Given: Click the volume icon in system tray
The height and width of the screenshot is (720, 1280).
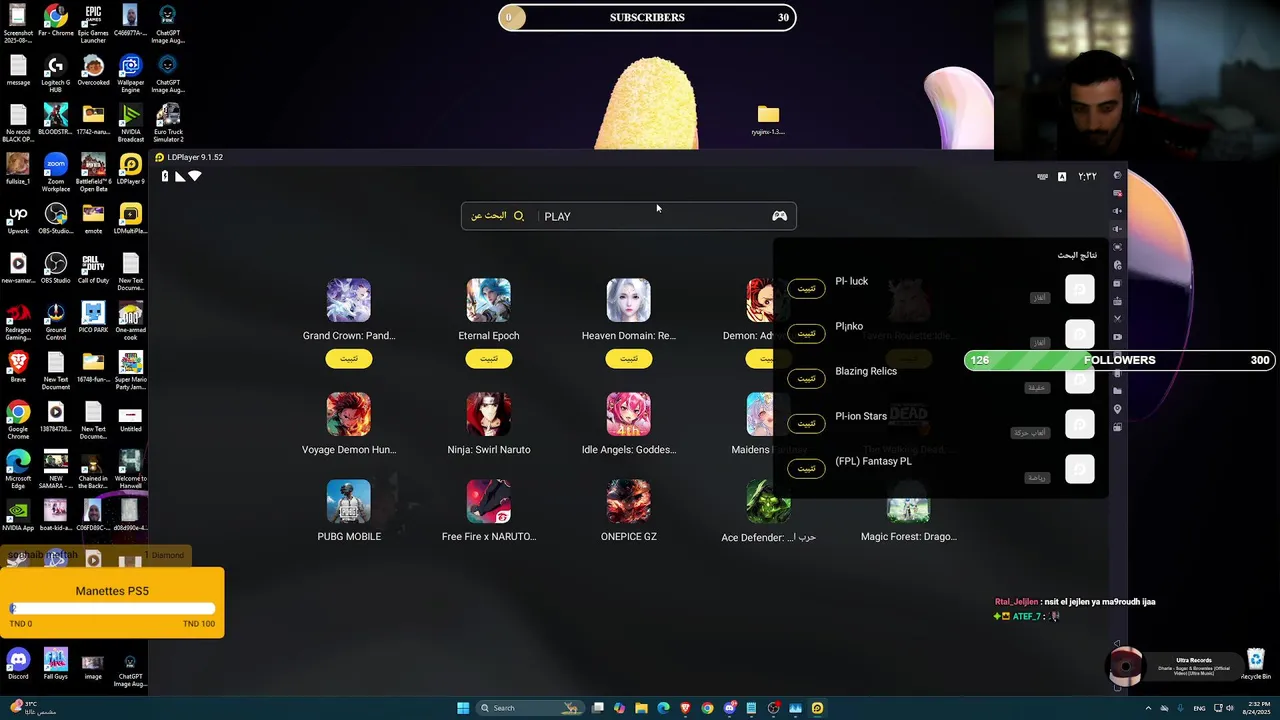Looking at the screenshot, I should coord(1229,708).
